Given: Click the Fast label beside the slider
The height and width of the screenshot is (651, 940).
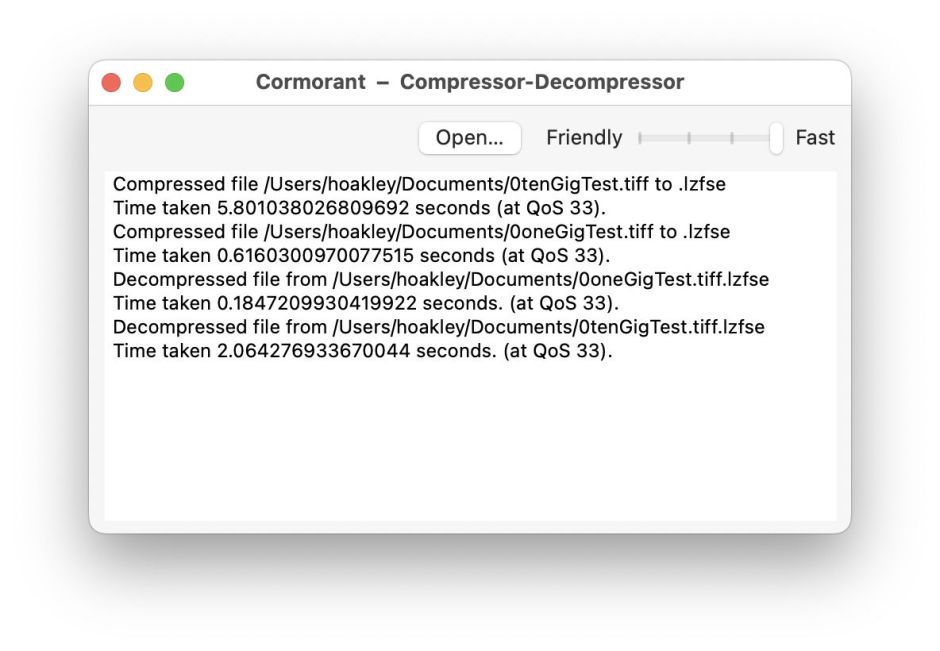Looking at the screenshot, I should tap(815, 138).
